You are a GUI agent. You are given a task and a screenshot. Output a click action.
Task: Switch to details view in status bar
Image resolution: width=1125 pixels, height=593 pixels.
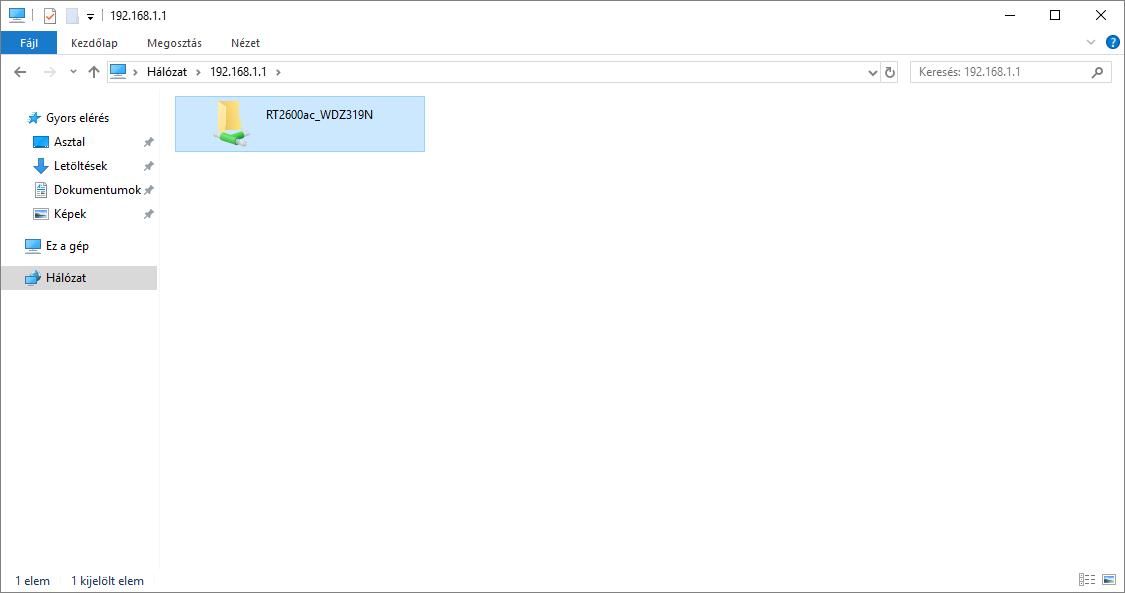1087,579
